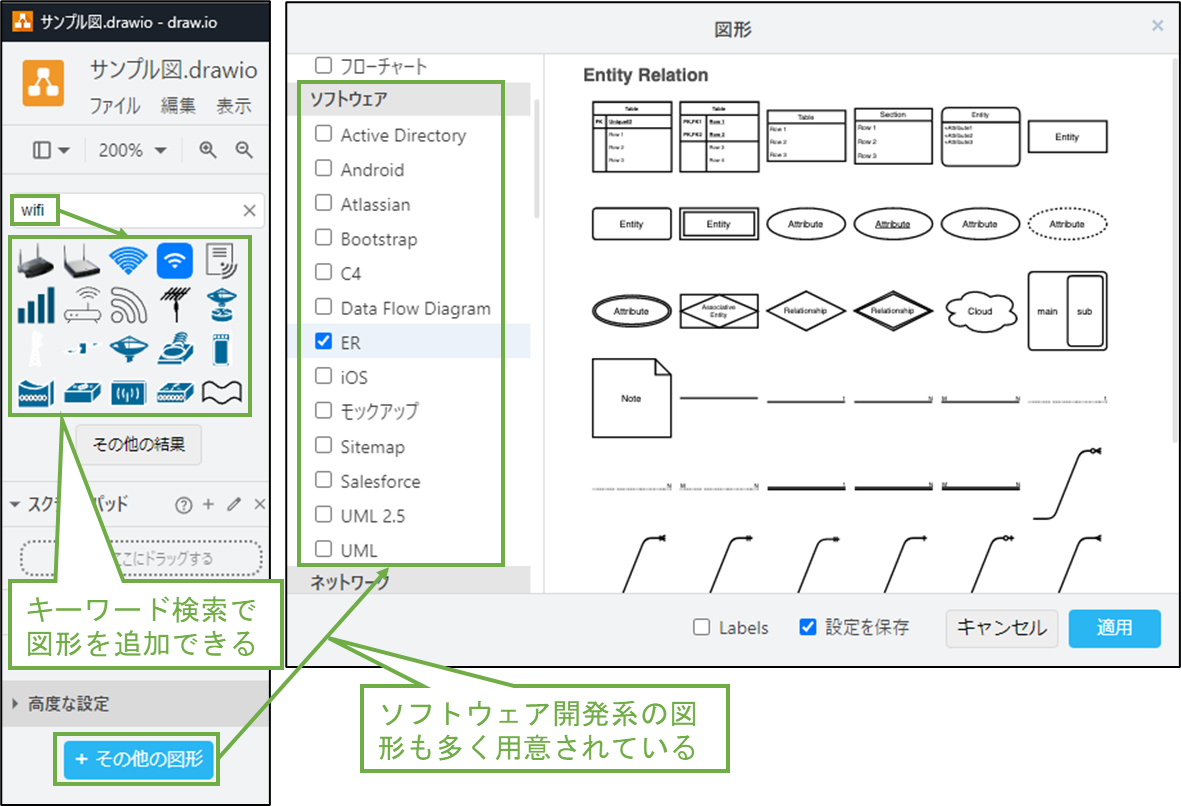The width and height of the screenshot is (1181, 806).
Task: Click the draw.io orange logo
Action: 43,82
